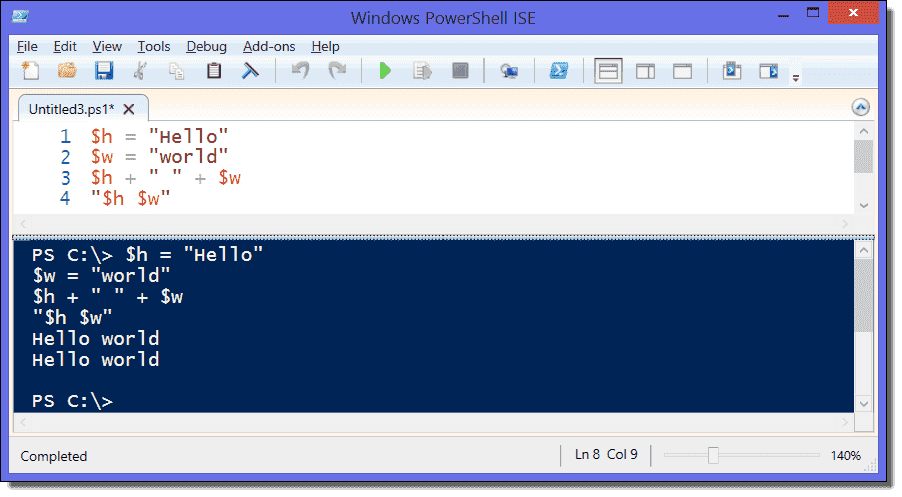Open the Tools menu
The image size is (902, 497).
pos(154,47)
